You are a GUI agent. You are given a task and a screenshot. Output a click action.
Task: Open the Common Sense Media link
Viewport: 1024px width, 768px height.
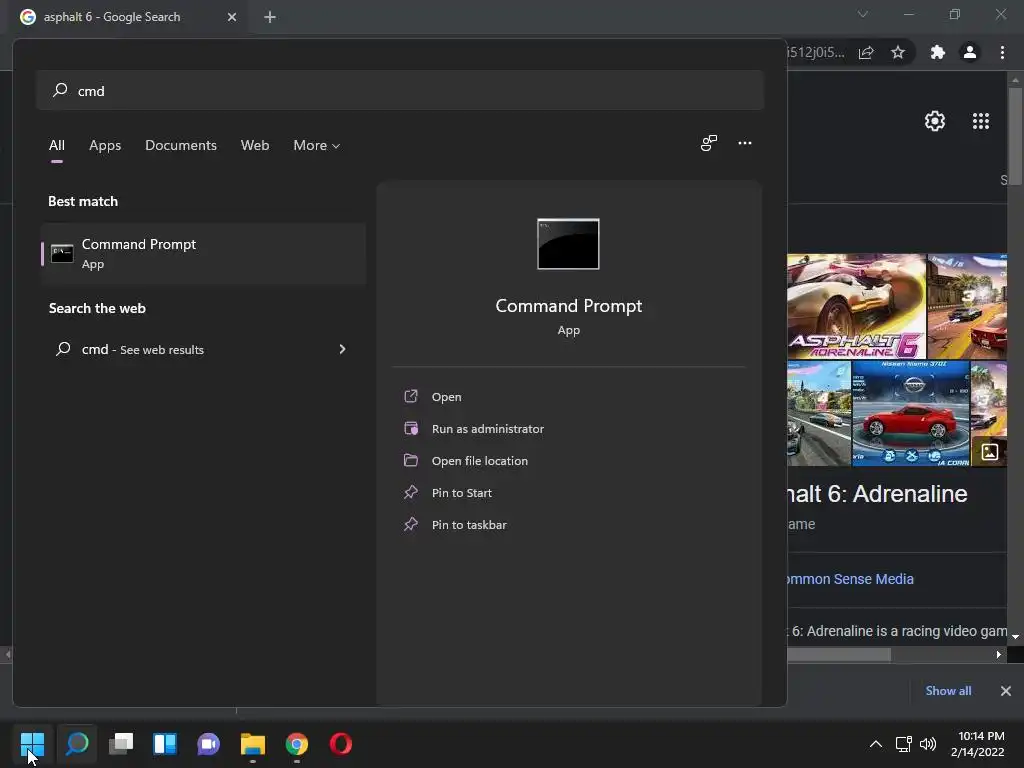850,579
